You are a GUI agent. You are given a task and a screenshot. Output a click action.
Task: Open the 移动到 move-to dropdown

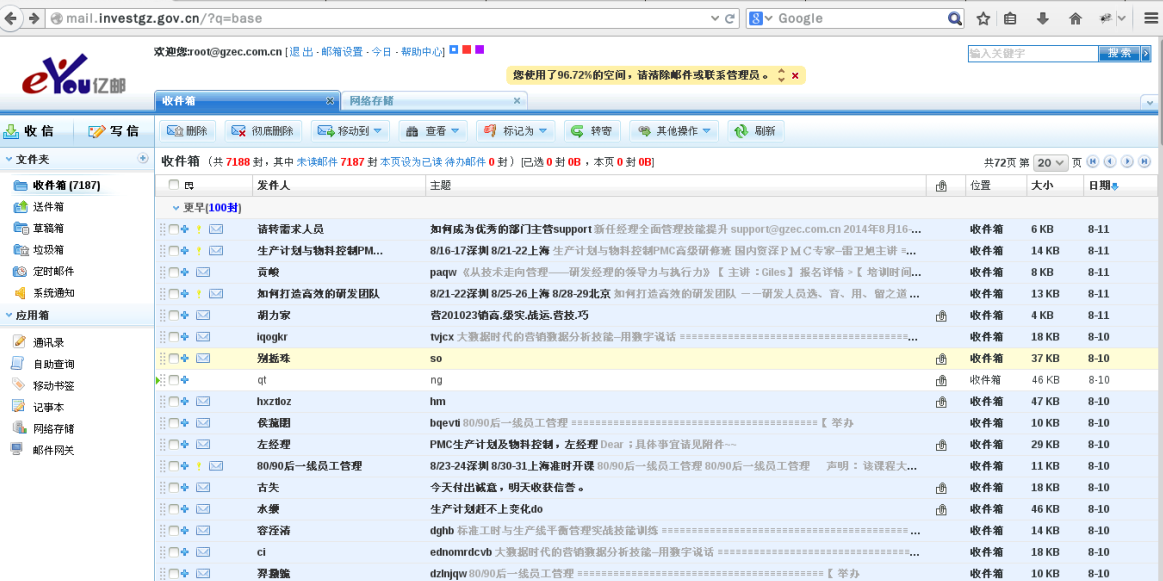[350, 131]
